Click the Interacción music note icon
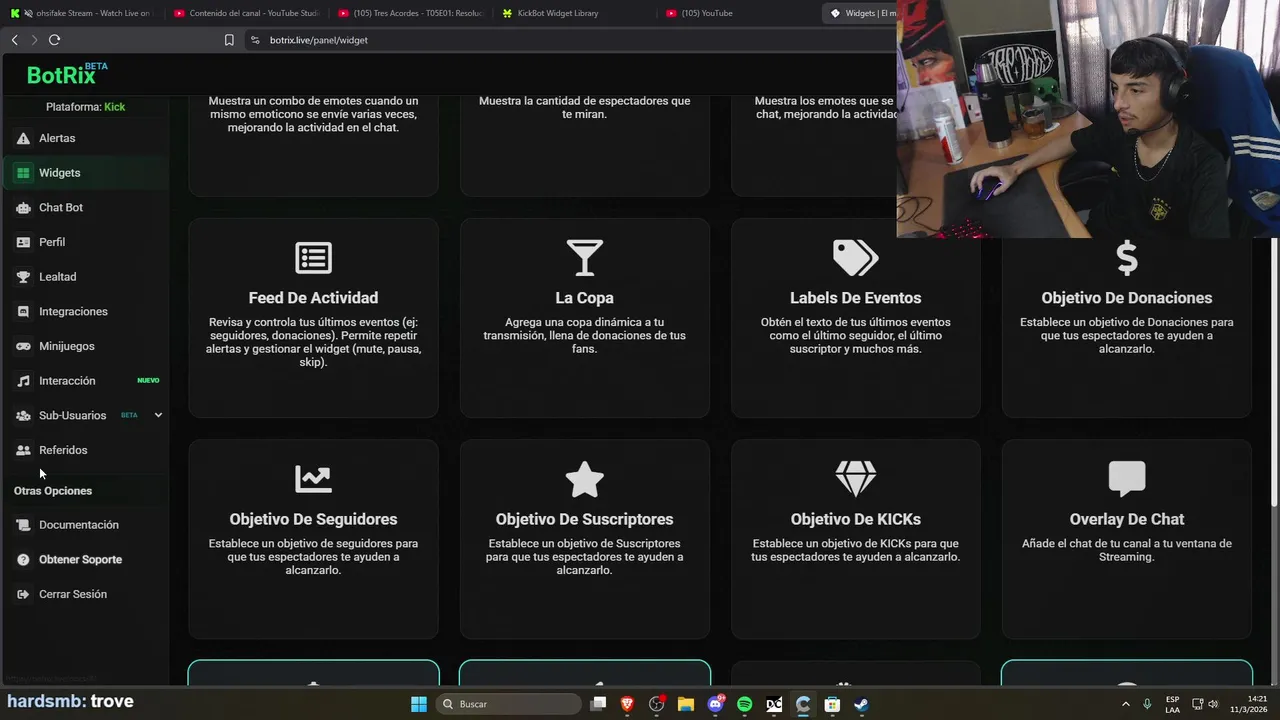Screen dimensions: 1280x720 click(23, 381)
